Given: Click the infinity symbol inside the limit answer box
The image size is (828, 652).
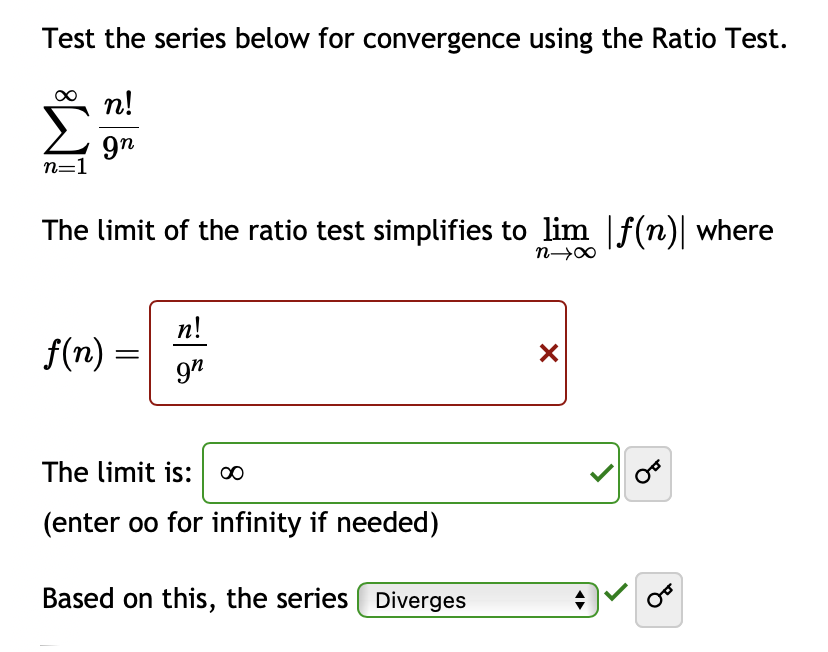Looking at the screenshot, I should (231, 471).
